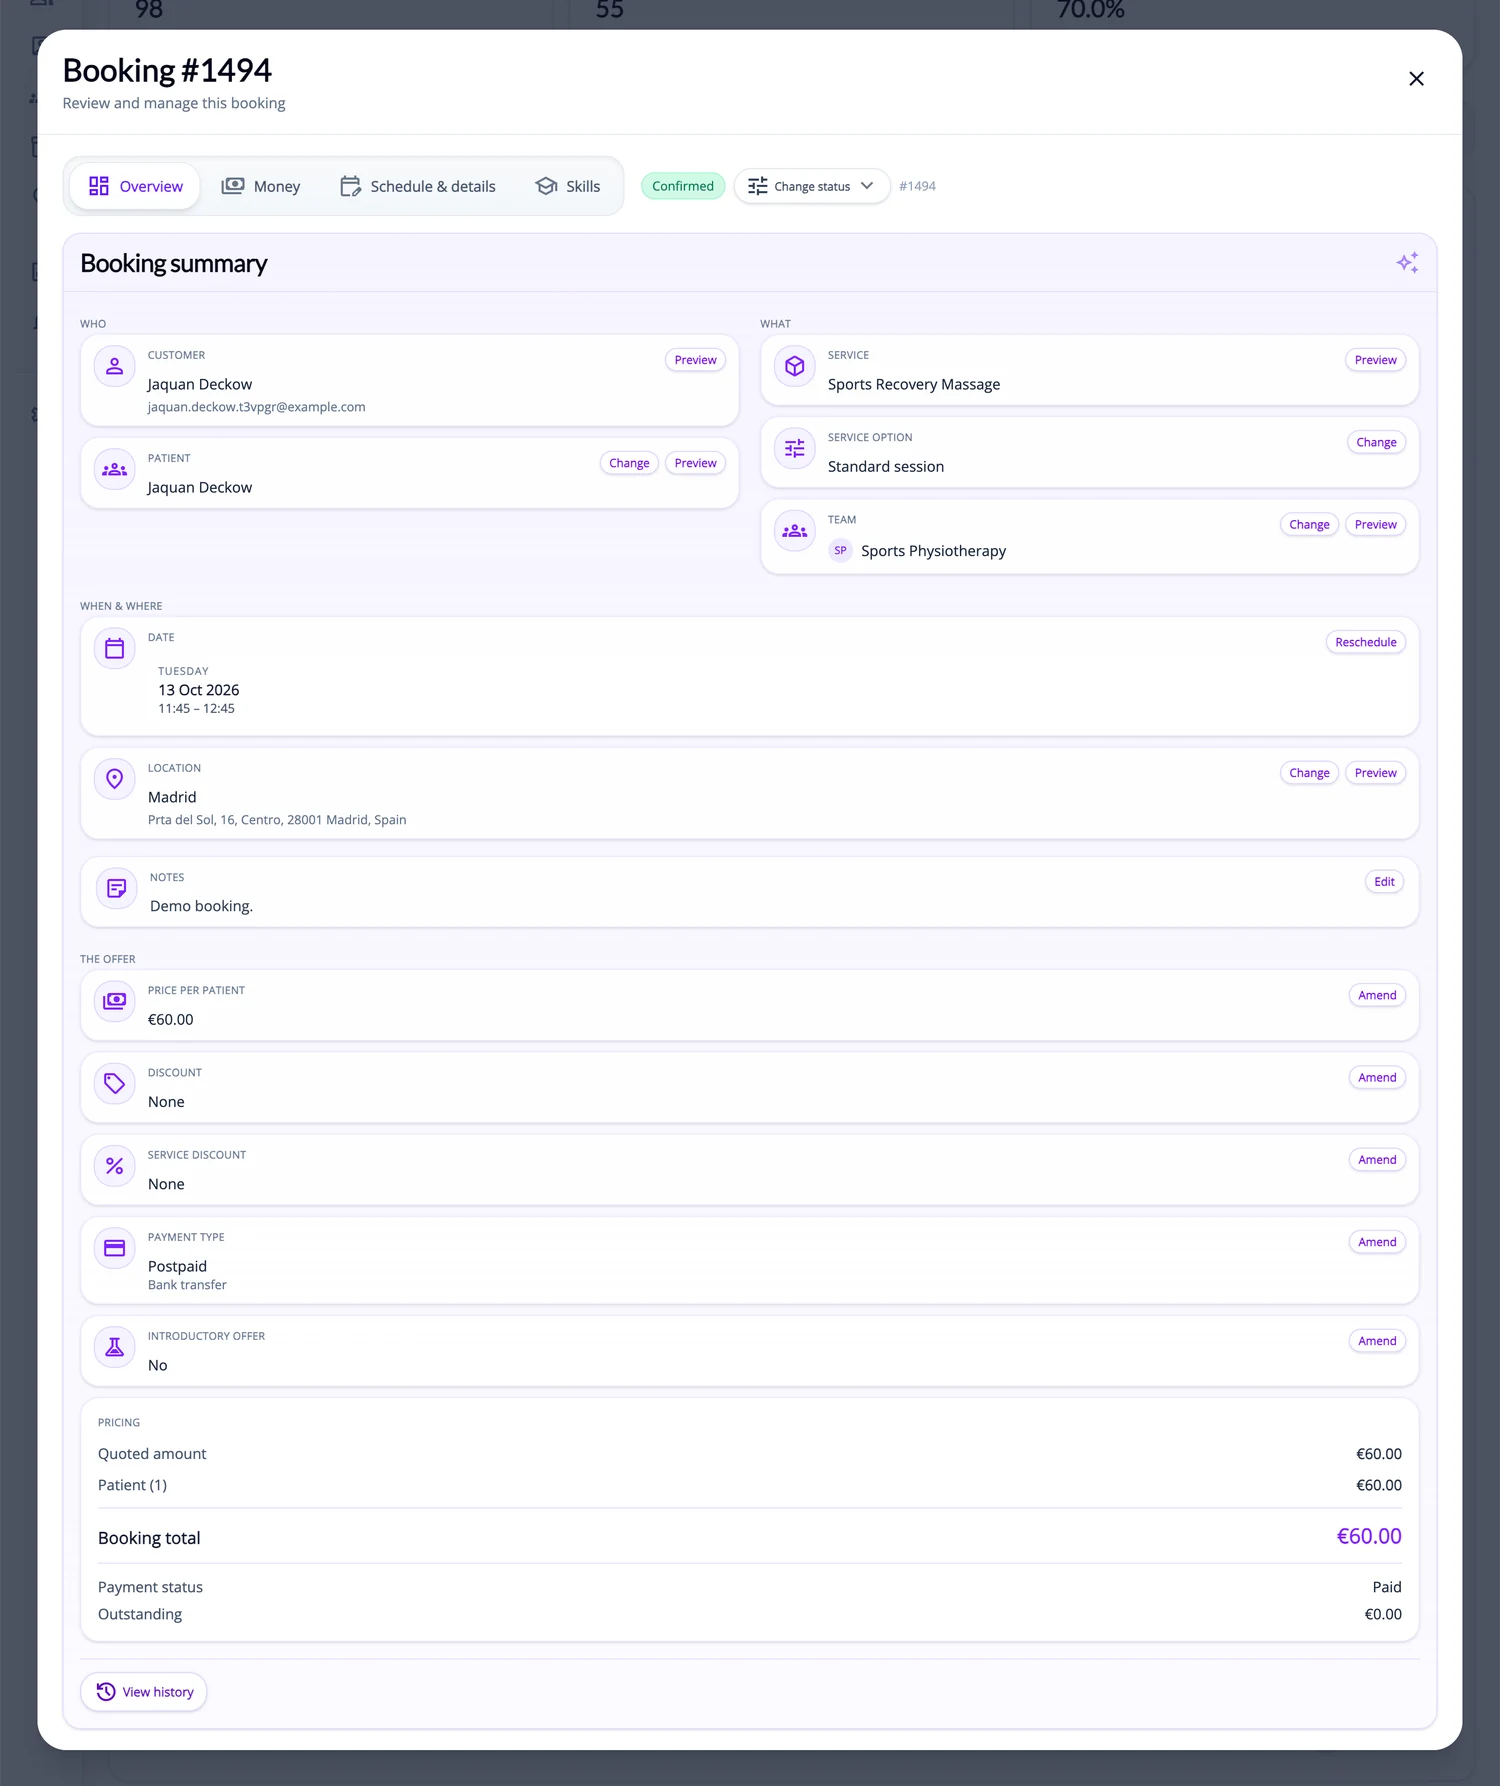Click the sparkle AI icon in Booking summary
Screen dimensions: 1500x1786
[1407, 263]
